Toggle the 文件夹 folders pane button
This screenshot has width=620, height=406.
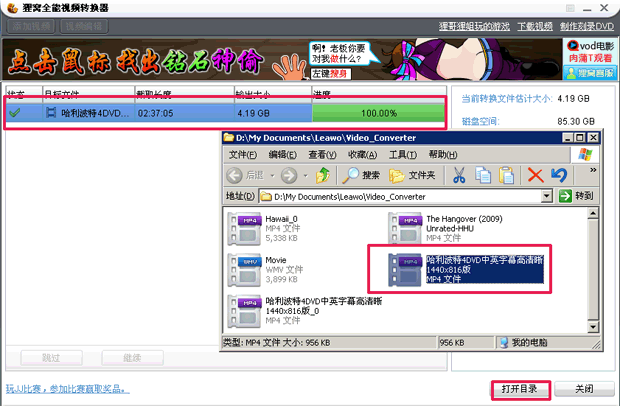click(412, 175)
